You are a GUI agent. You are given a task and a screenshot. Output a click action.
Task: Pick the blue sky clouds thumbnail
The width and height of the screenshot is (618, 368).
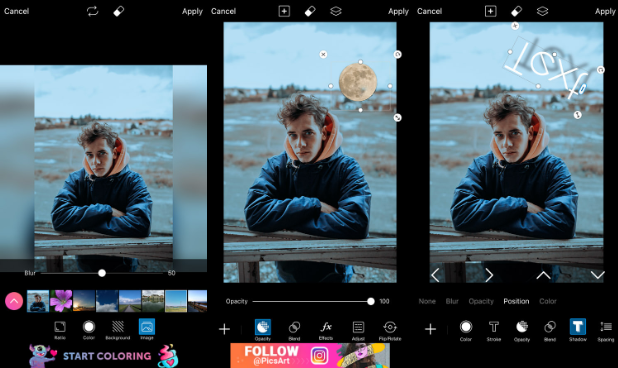107,301
